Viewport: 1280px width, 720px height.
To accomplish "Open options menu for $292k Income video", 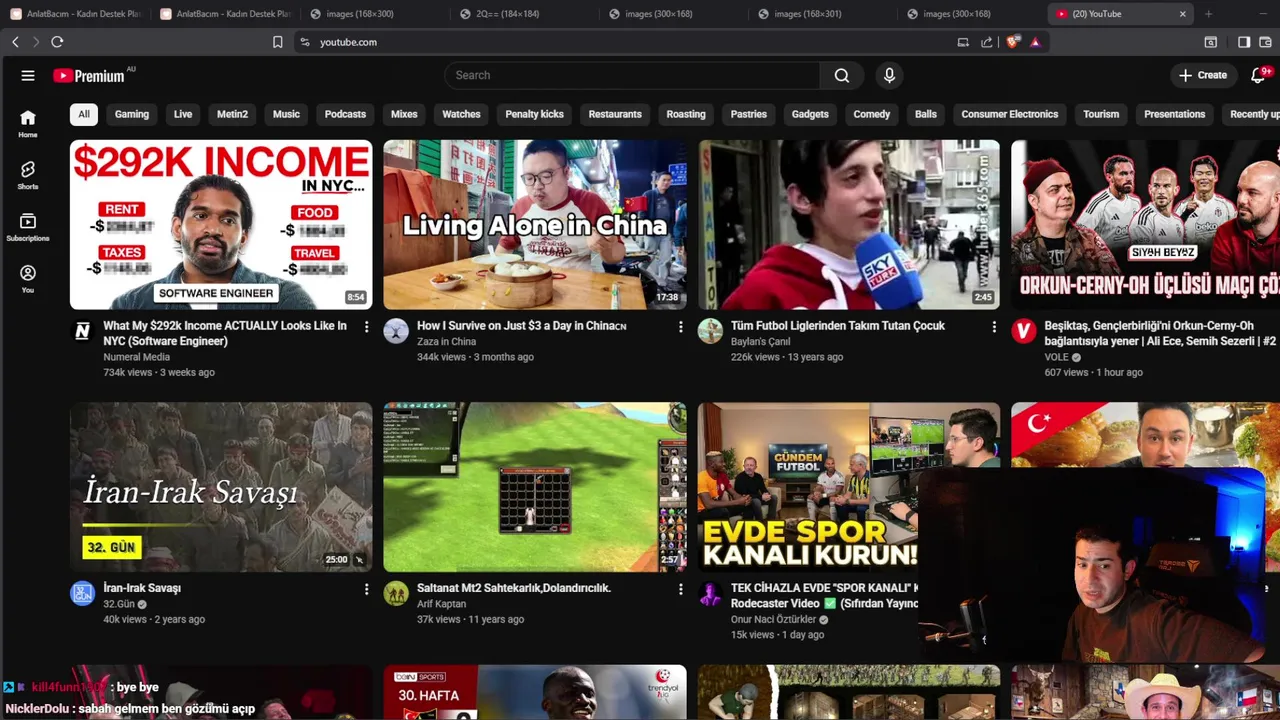I will click(366, 327).
